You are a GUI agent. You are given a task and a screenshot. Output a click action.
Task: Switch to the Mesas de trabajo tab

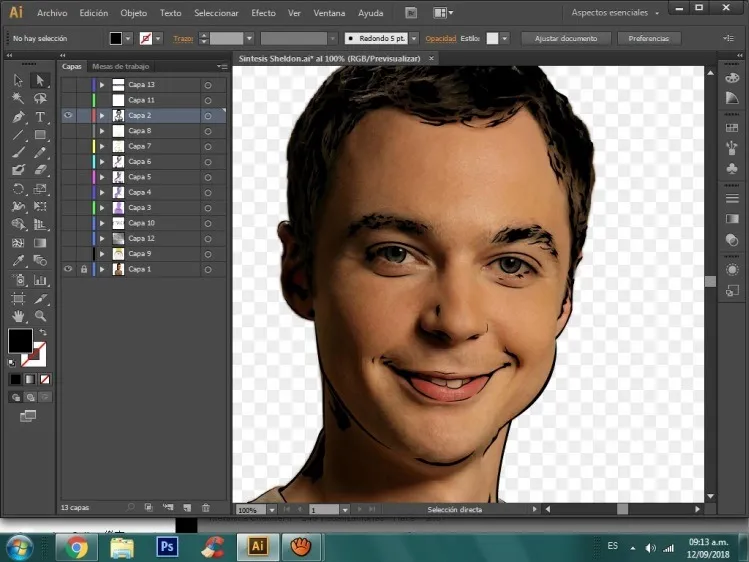pos(120,66)
